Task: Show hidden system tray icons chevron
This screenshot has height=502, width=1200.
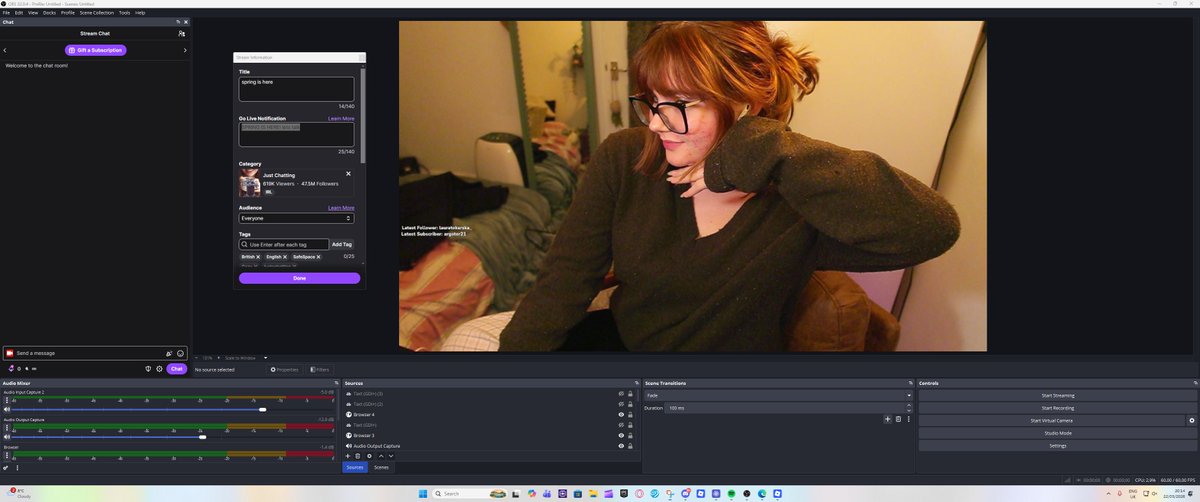Action: pos(1107,494)
